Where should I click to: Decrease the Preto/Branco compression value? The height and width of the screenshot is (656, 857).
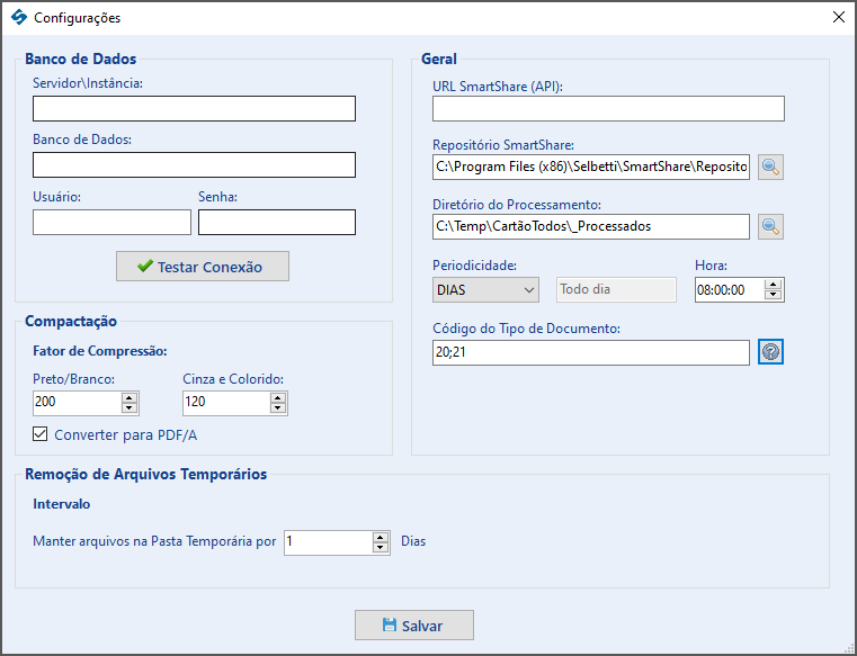[130, 408]
